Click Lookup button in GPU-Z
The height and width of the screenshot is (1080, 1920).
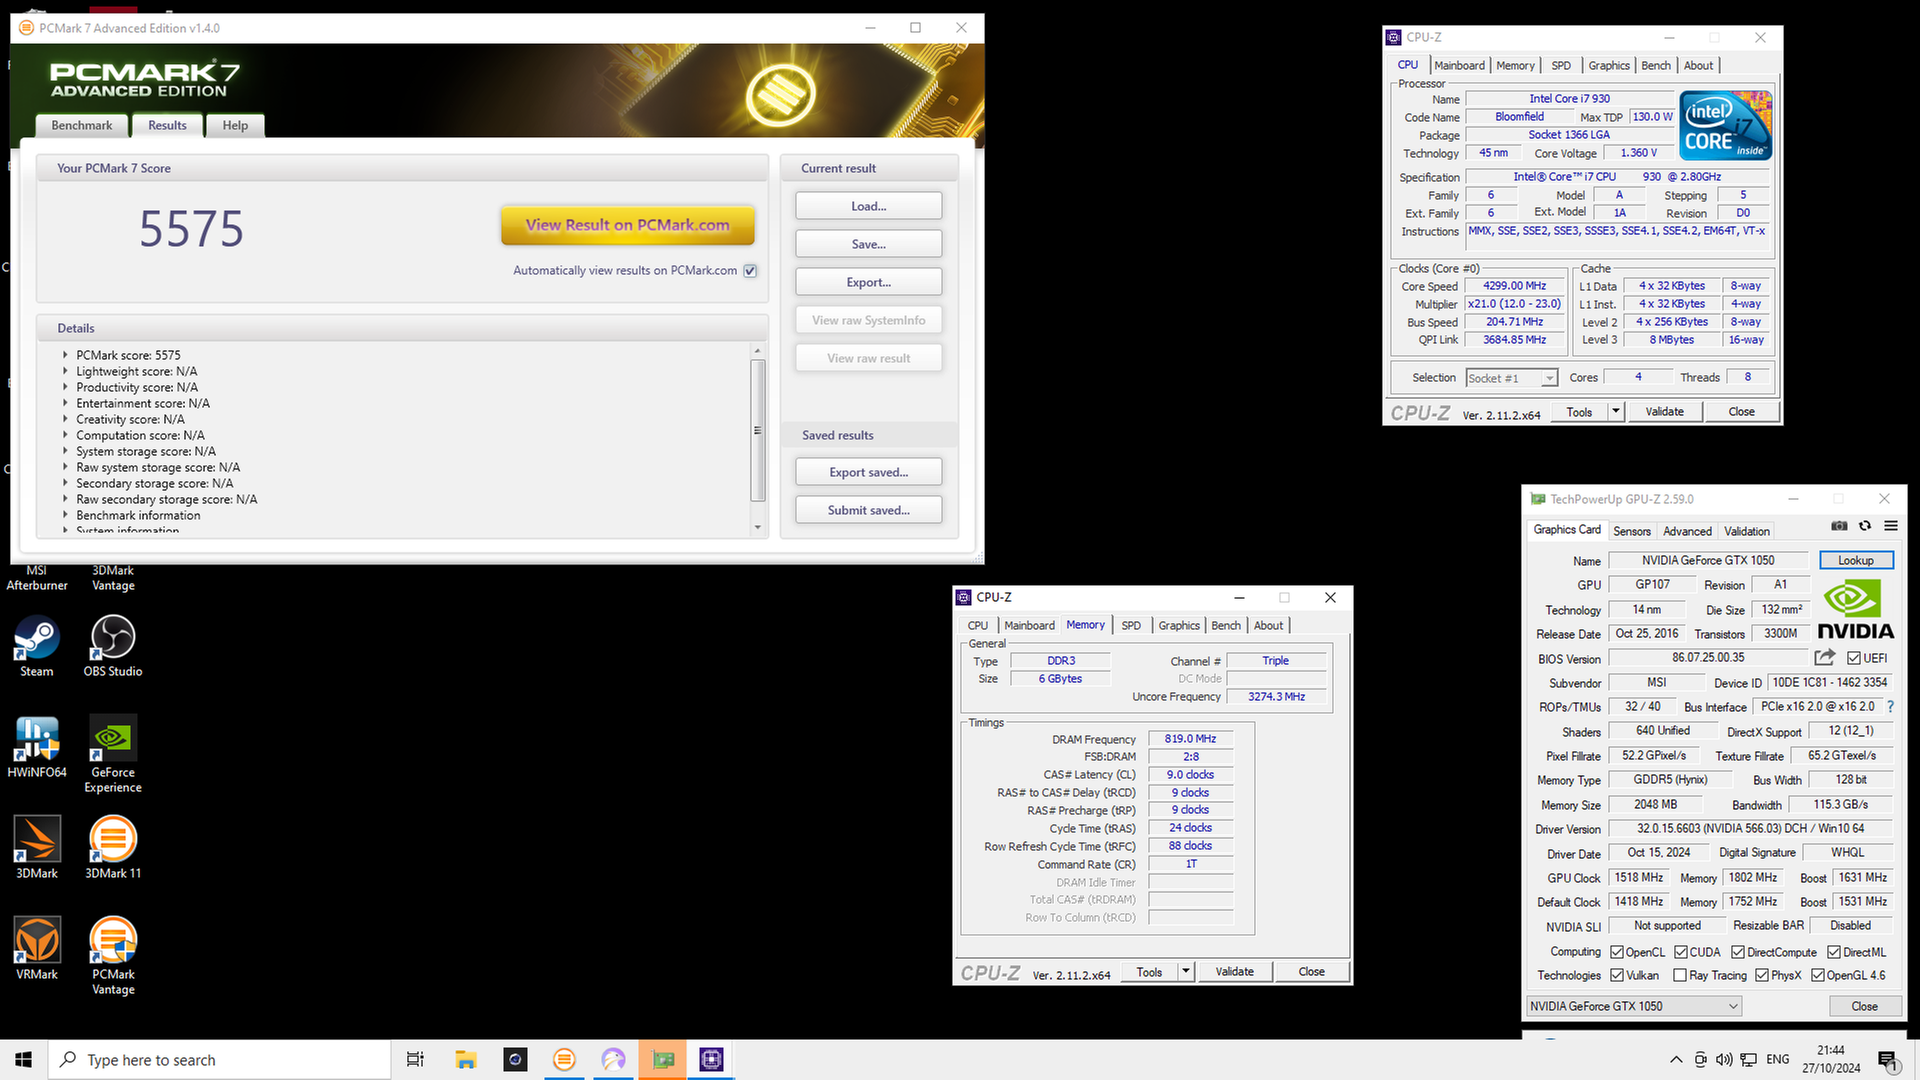point(1855,560)
